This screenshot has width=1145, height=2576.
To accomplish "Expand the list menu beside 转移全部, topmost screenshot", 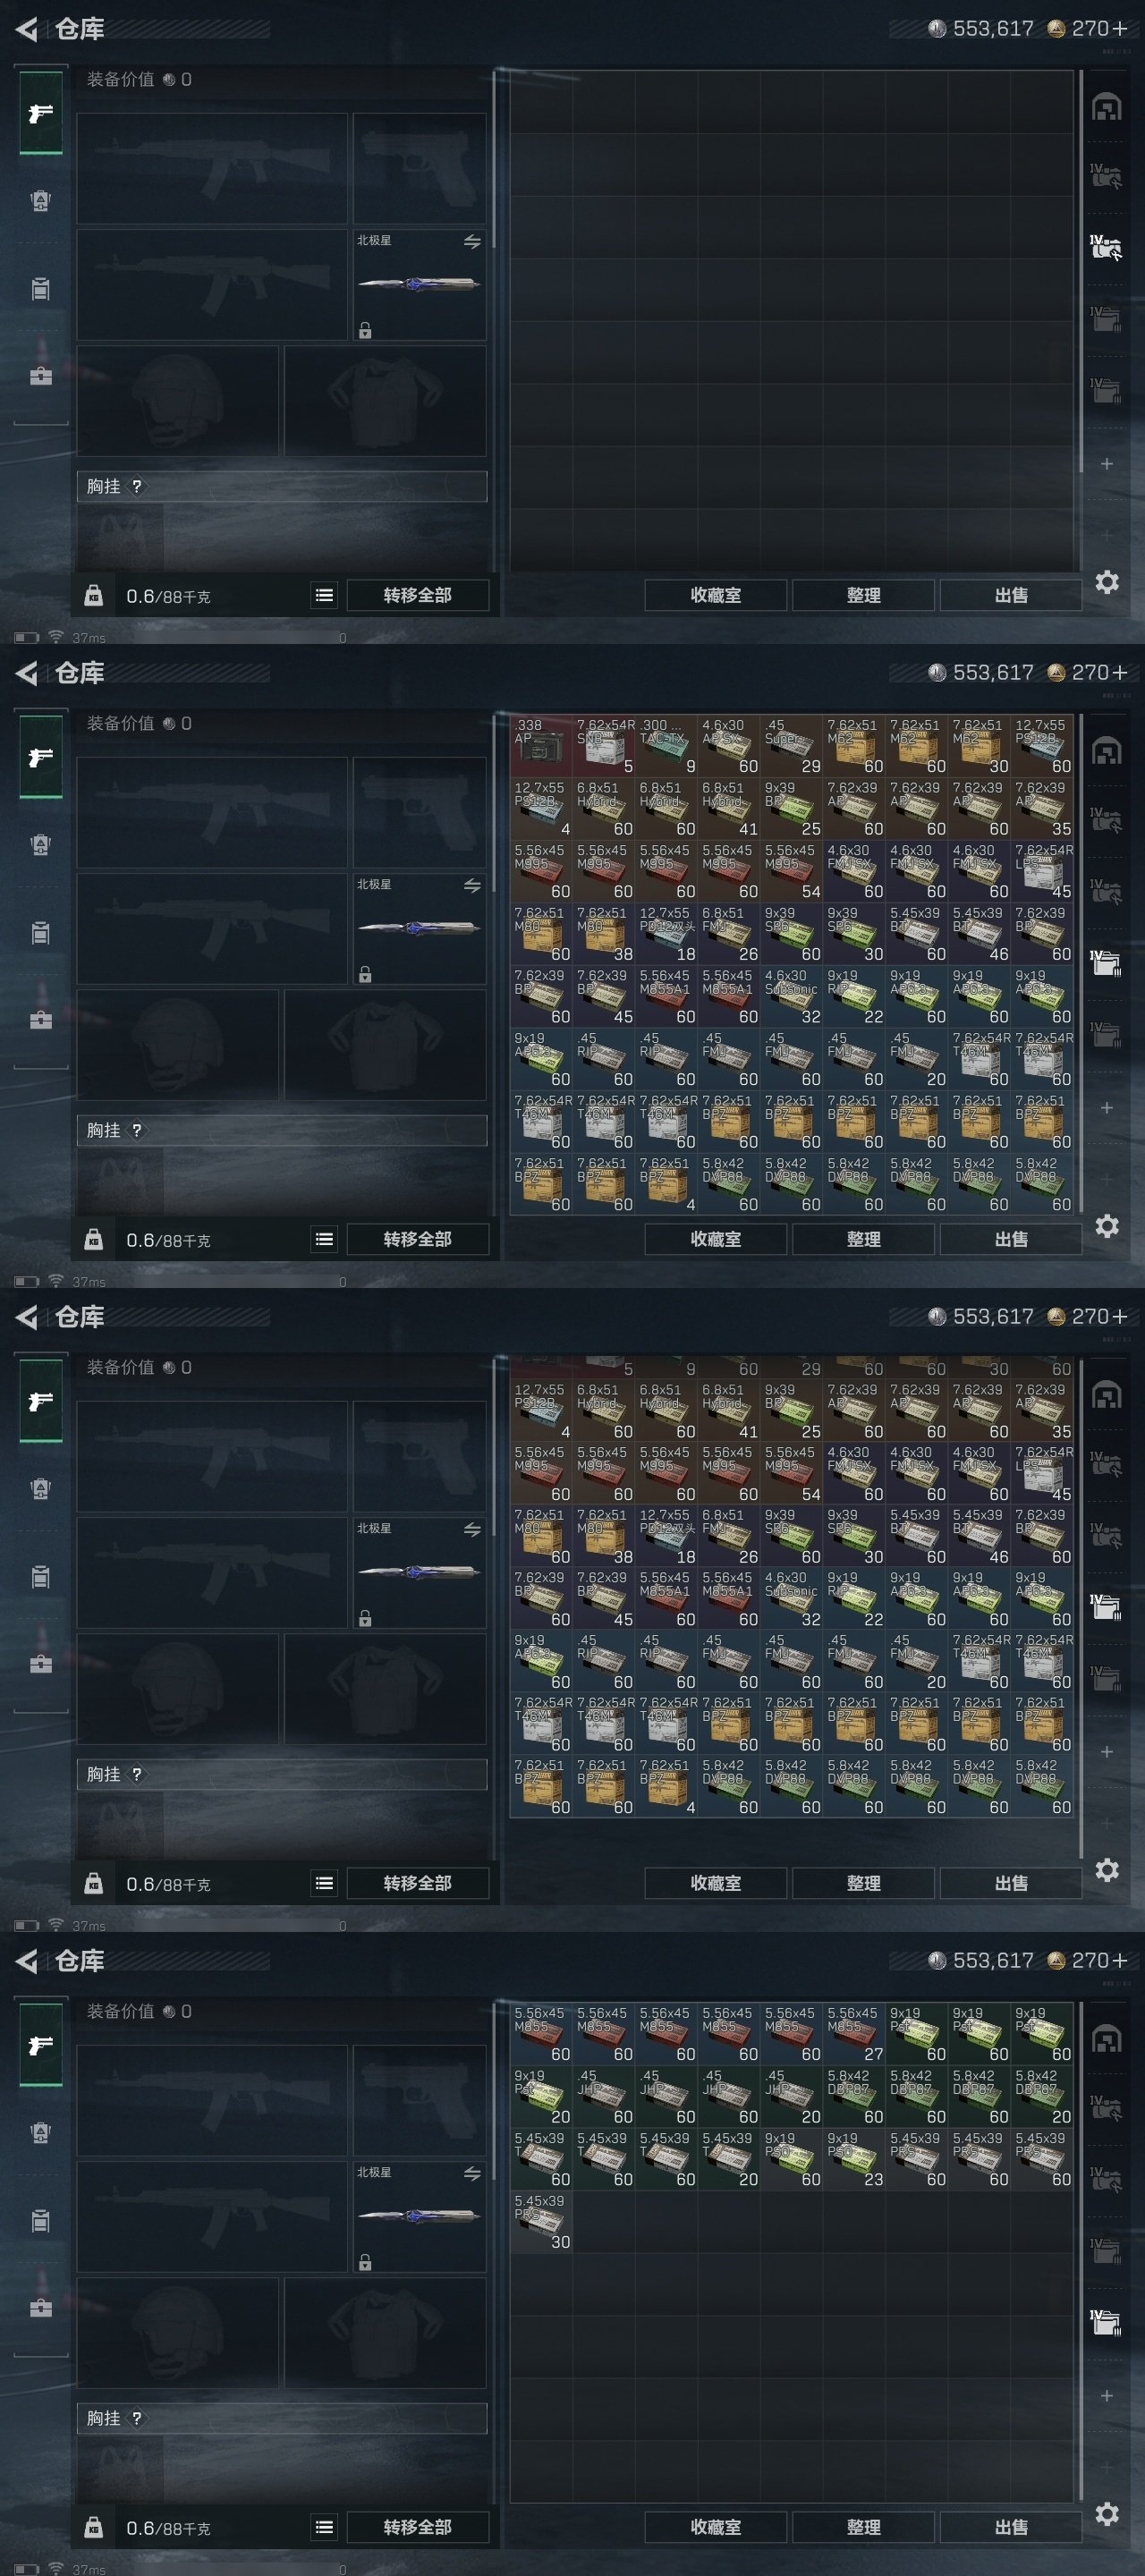I will coord(324,595).
